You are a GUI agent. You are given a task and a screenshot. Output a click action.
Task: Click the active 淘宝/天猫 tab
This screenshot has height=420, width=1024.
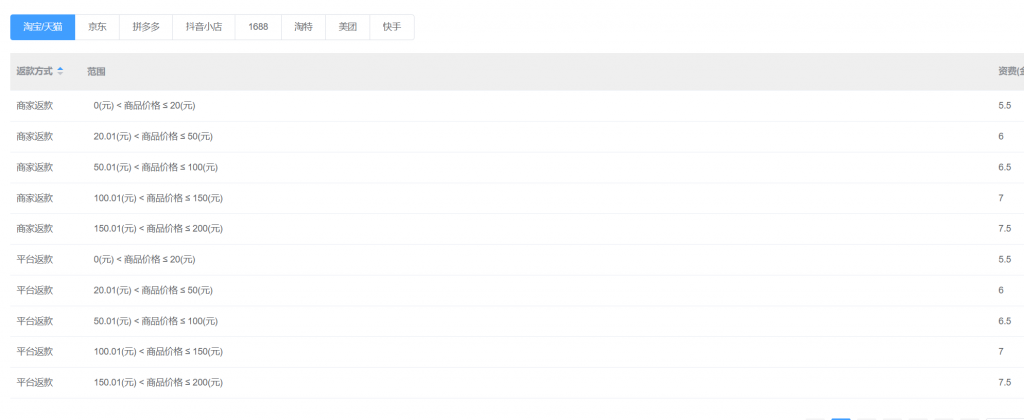(x=43, y=27)
